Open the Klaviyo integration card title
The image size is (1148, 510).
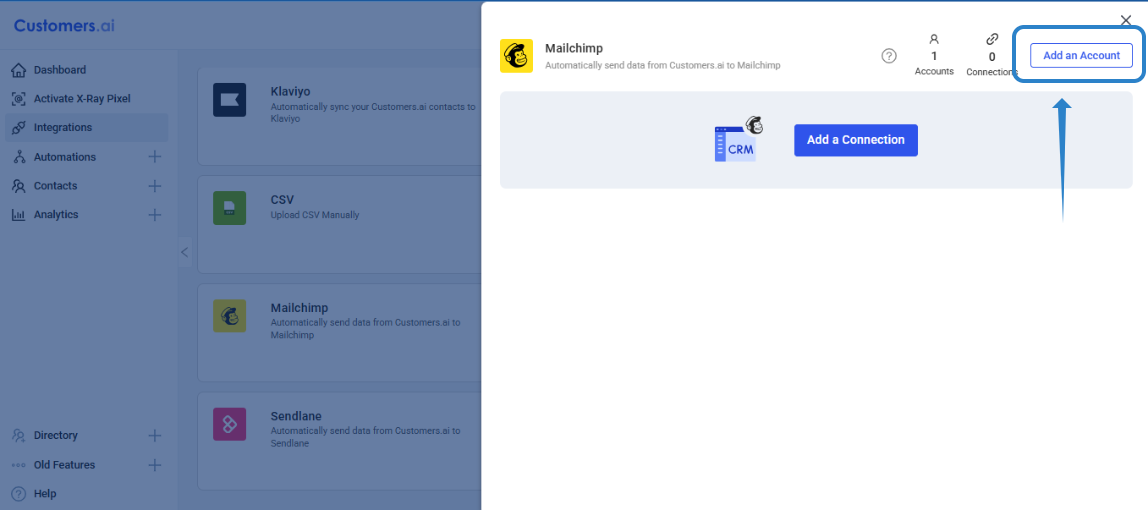(291, 92)
